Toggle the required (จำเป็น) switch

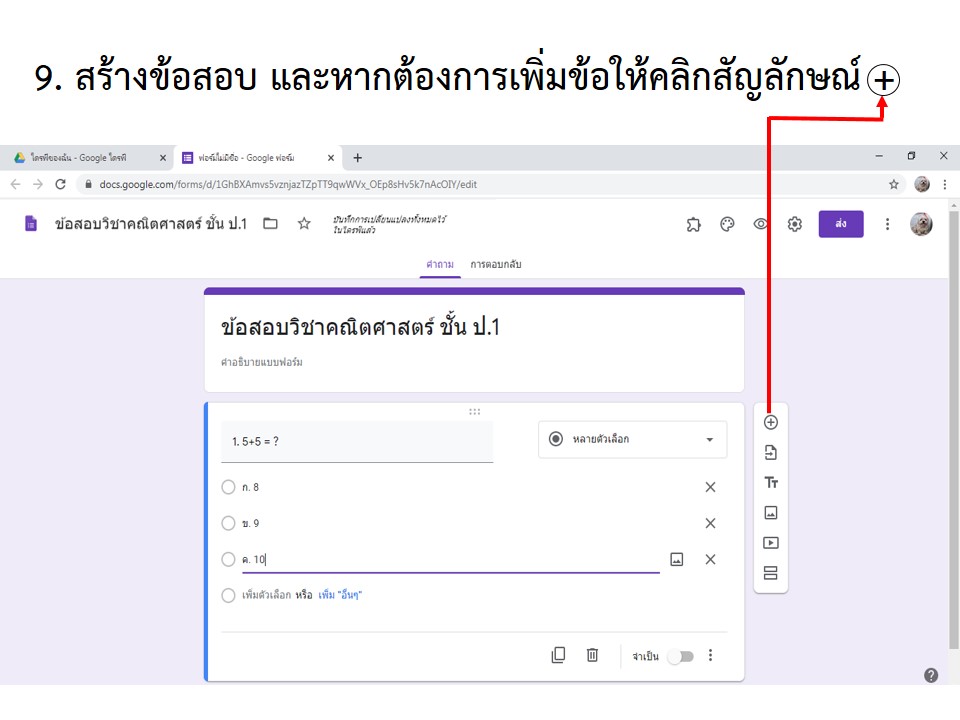[x=680, y=656]
